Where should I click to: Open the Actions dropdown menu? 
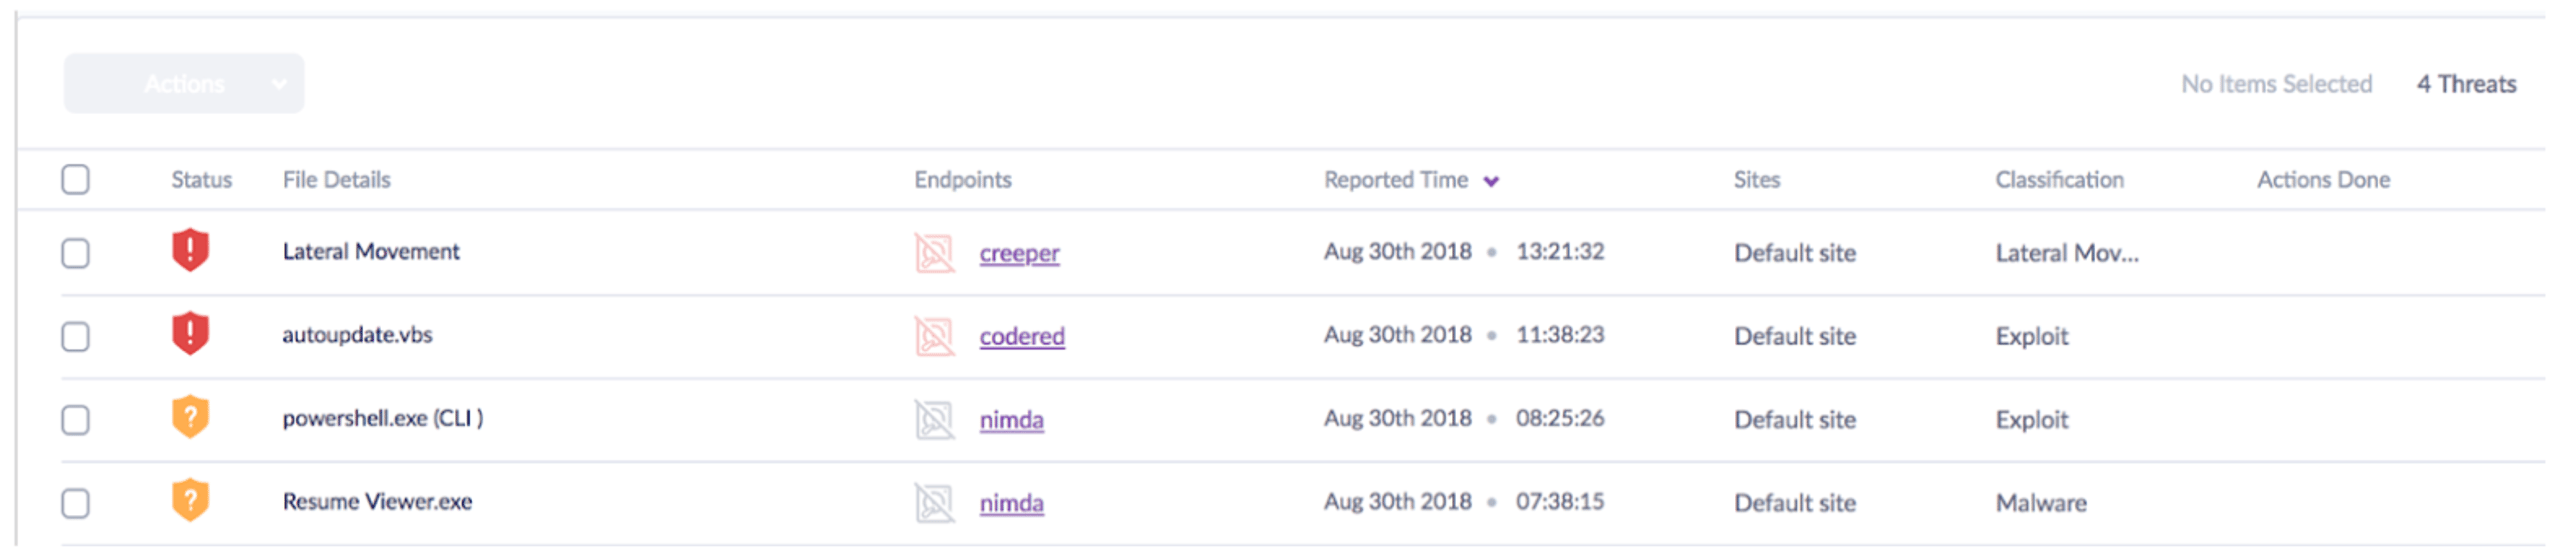point(184,84)
